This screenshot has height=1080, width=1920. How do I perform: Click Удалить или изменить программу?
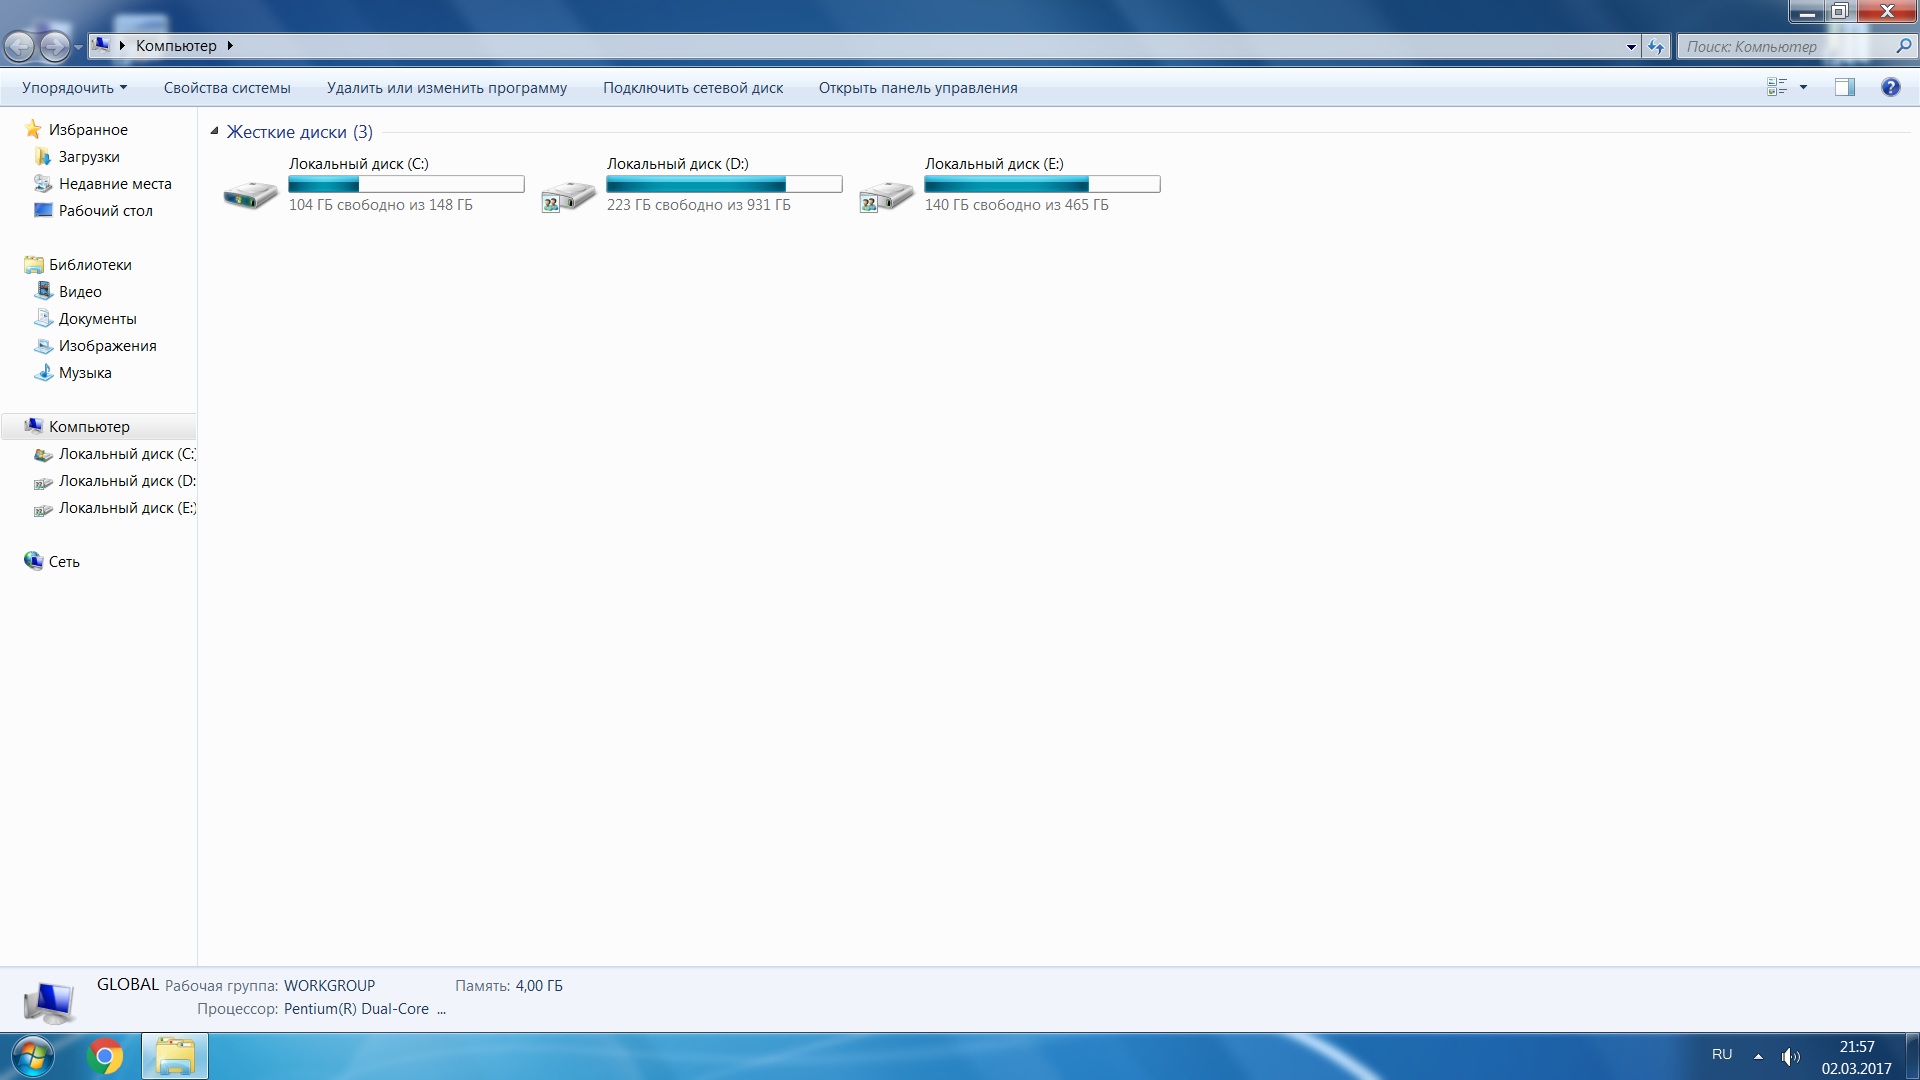(x=446, y=88)
